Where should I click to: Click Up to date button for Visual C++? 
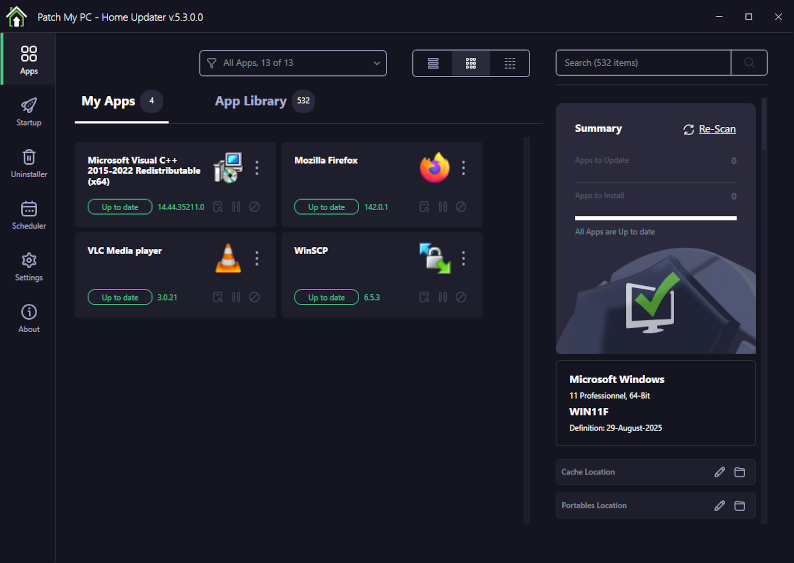pyautogui.click(x=120, y=207)
